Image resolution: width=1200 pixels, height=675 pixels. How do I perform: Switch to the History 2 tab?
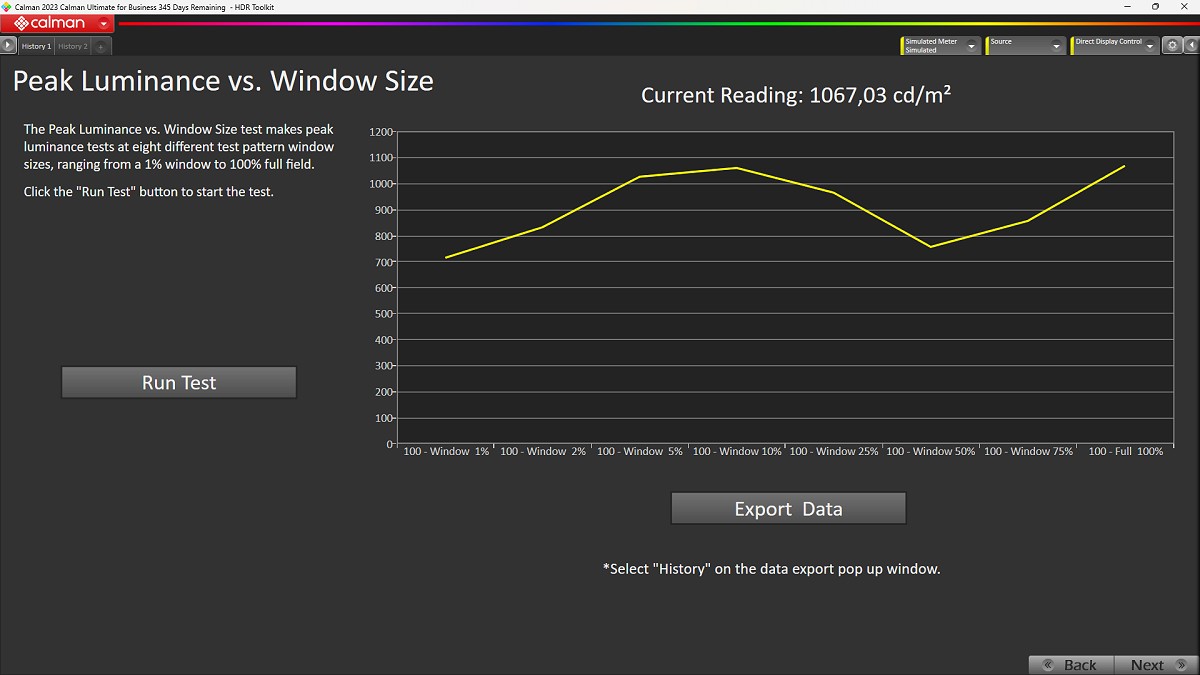click(72, 47)
